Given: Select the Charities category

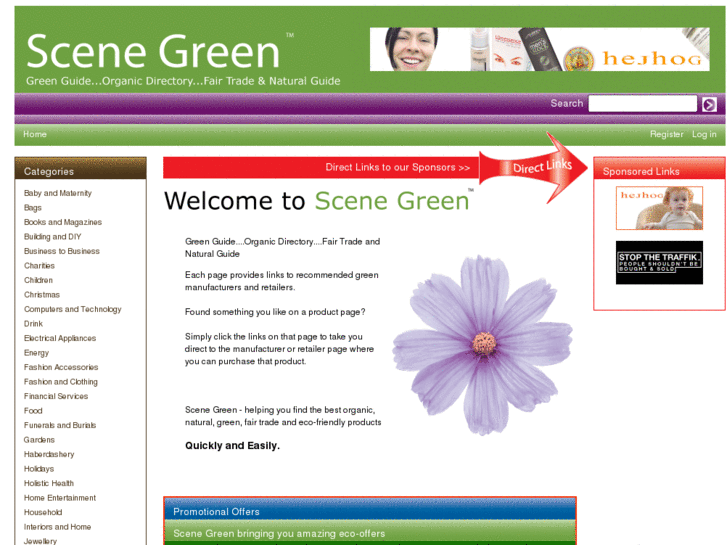Looking at the screenshot, I should coord(39,266).
